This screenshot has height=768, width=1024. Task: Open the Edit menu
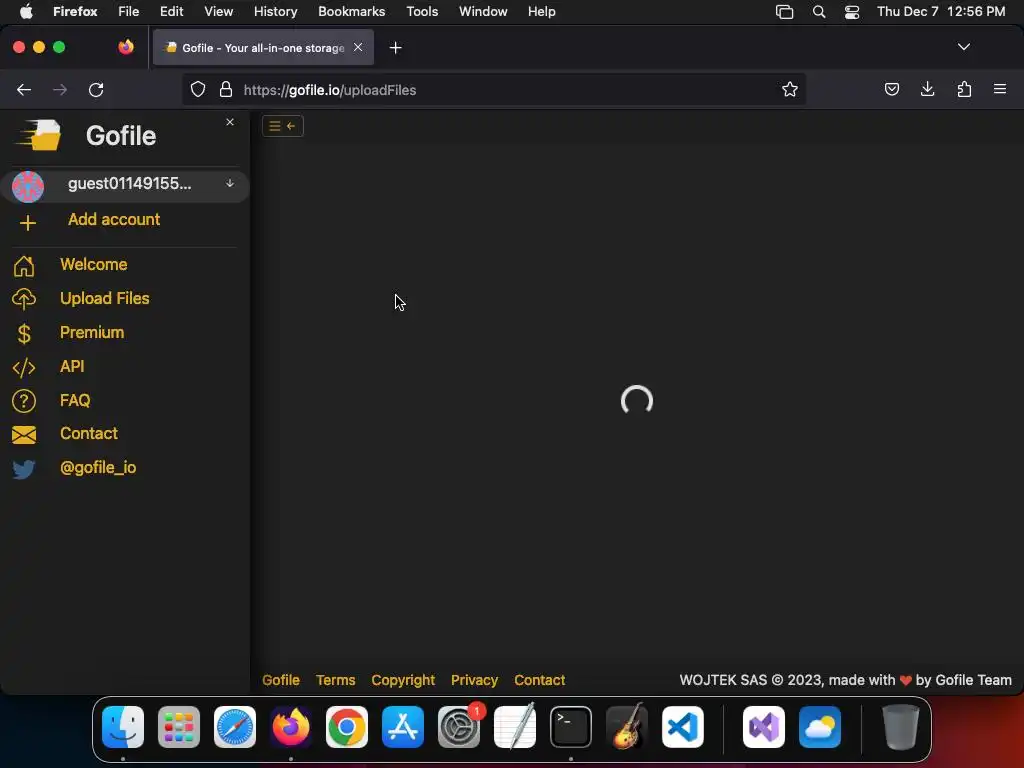point(171,12)
